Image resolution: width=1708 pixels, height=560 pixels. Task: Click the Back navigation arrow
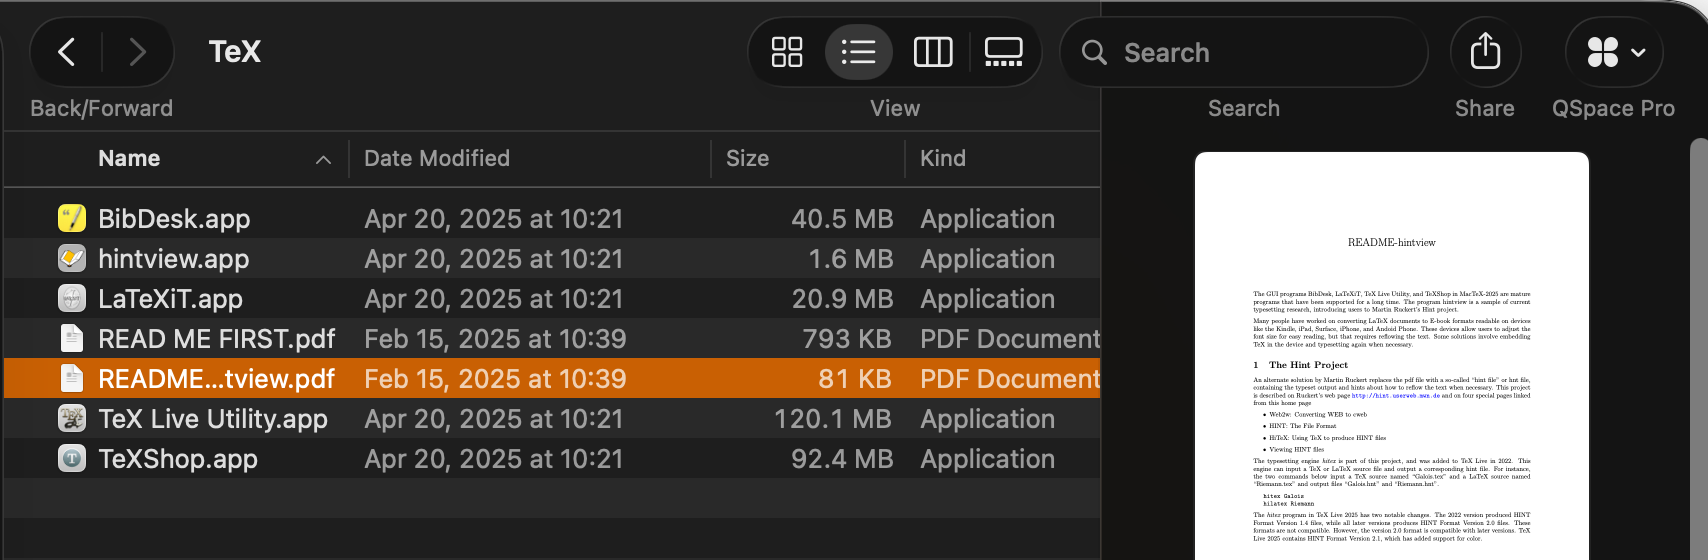[67, 52]
